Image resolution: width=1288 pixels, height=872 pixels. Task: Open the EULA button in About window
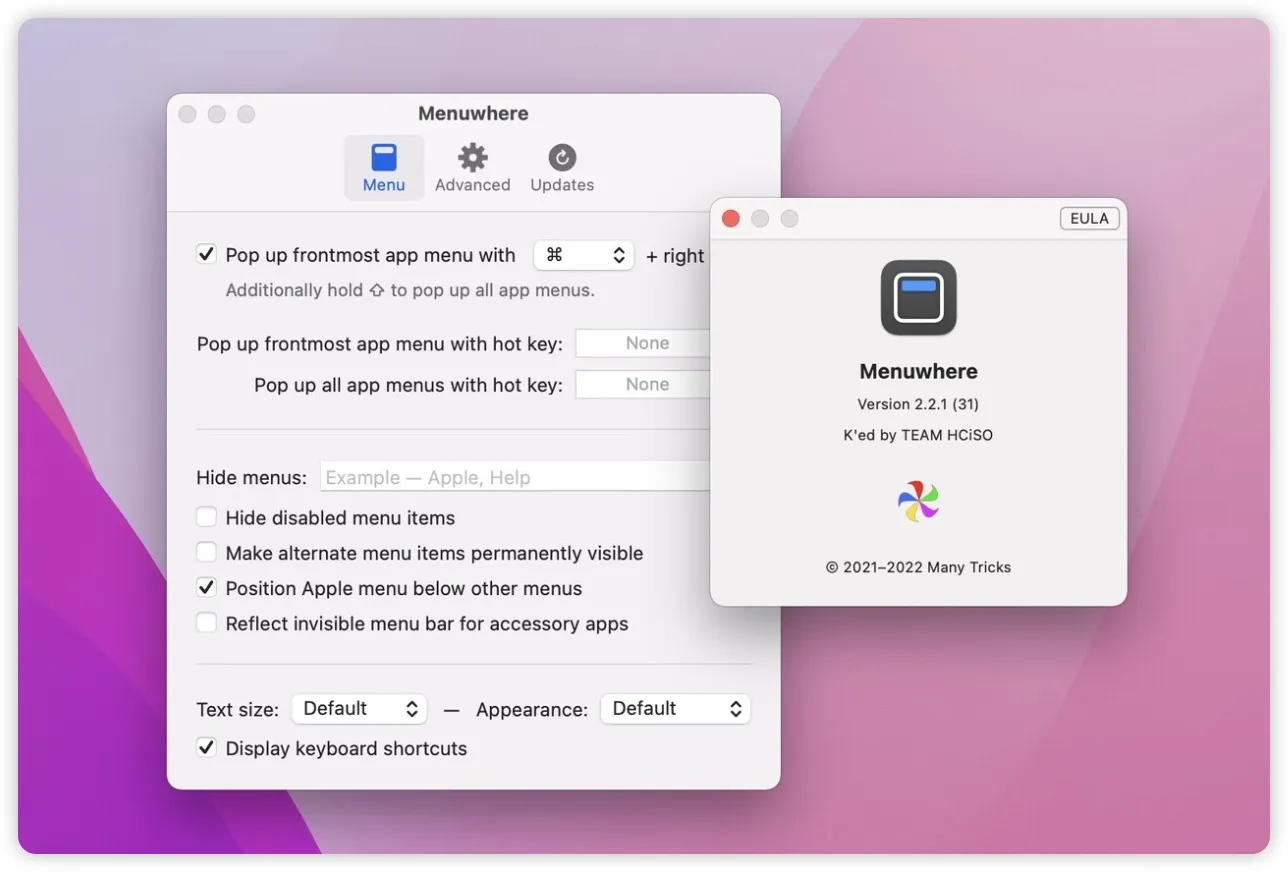pyautogui.click(x=1089, y=218)
